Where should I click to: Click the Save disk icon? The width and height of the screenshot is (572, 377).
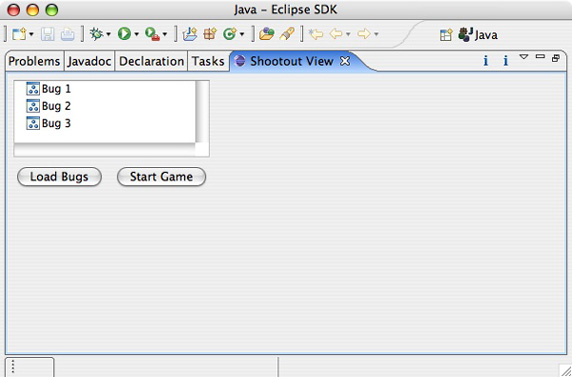pos(48,34)
